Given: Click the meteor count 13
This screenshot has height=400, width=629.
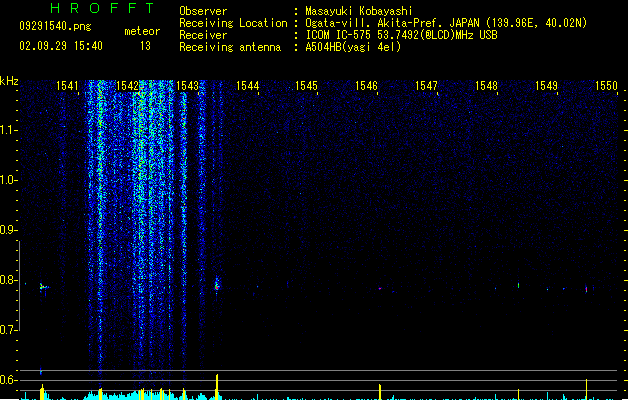Looking at the screenshot, I should pyautogui.click(x=145, y=46).
